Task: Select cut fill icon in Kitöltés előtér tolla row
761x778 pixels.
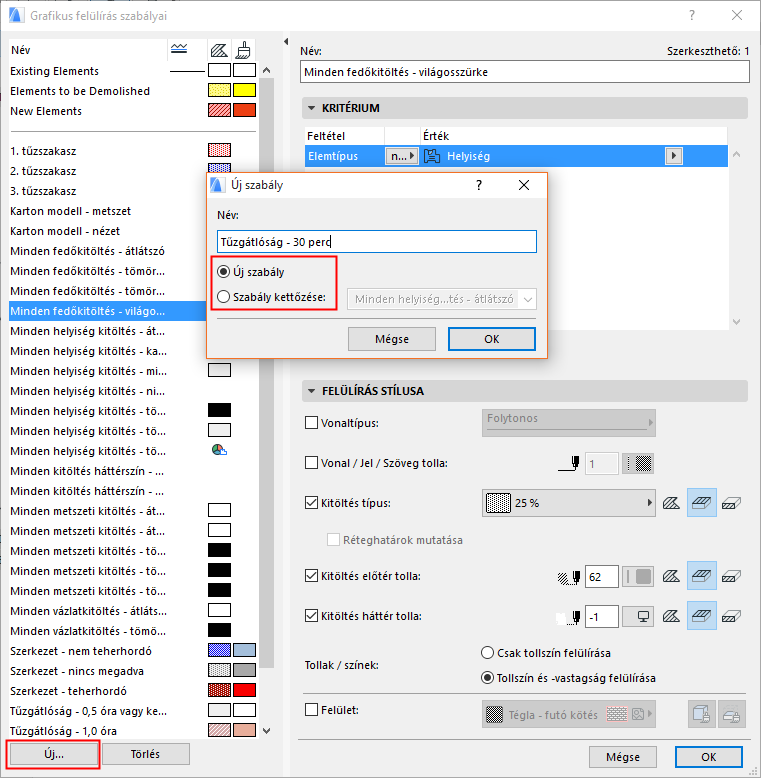Action: pyautogui.click(x=671, y=576)
